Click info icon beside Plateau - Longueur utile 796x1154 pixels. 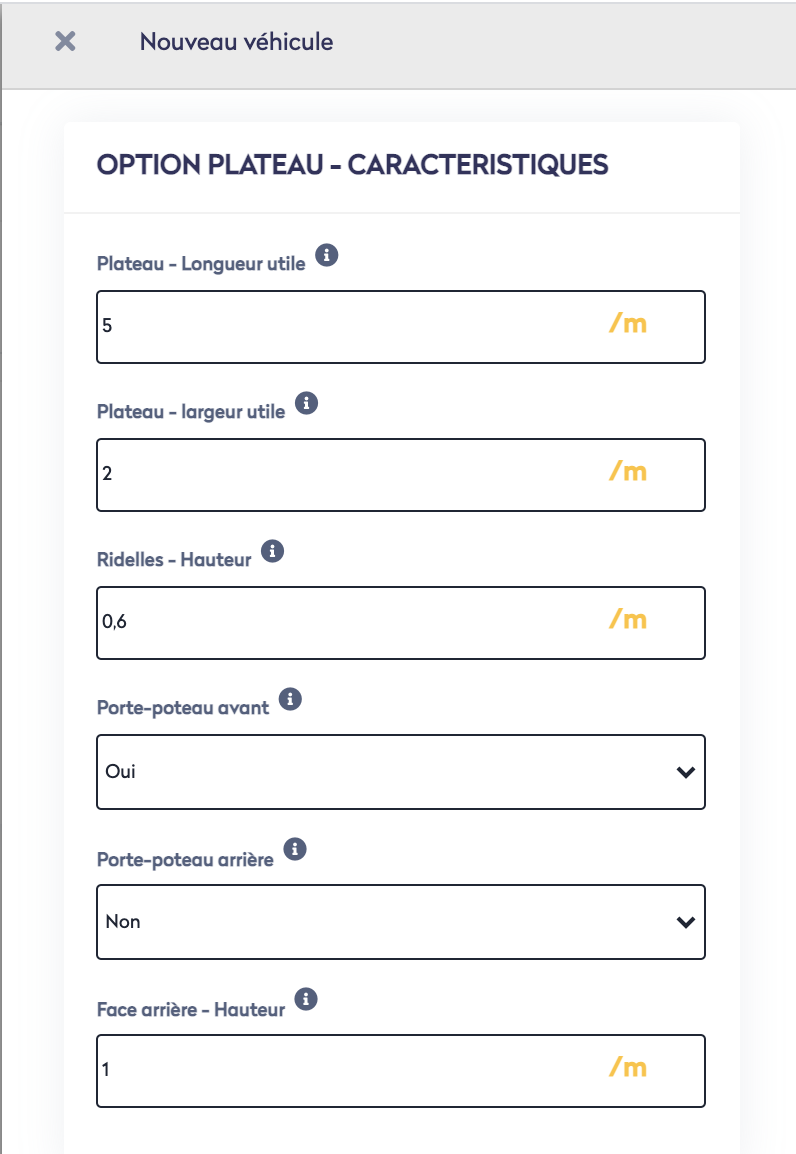point(326,255)
